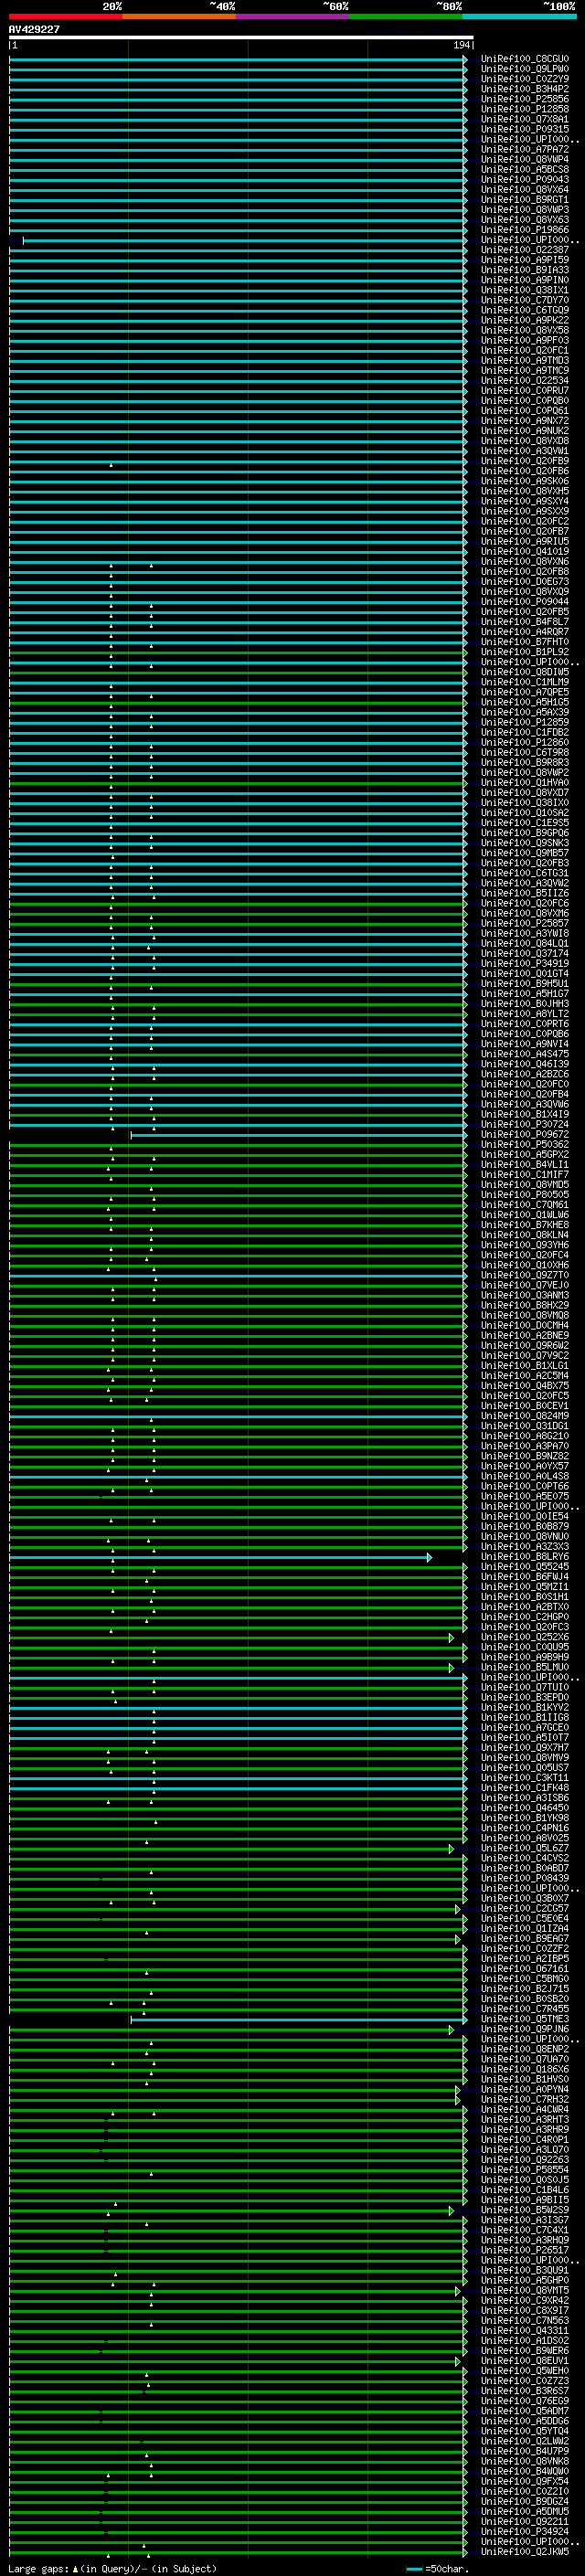
Task: Select the UniRef100_D0EG73 label
Action: click(524, 581)
